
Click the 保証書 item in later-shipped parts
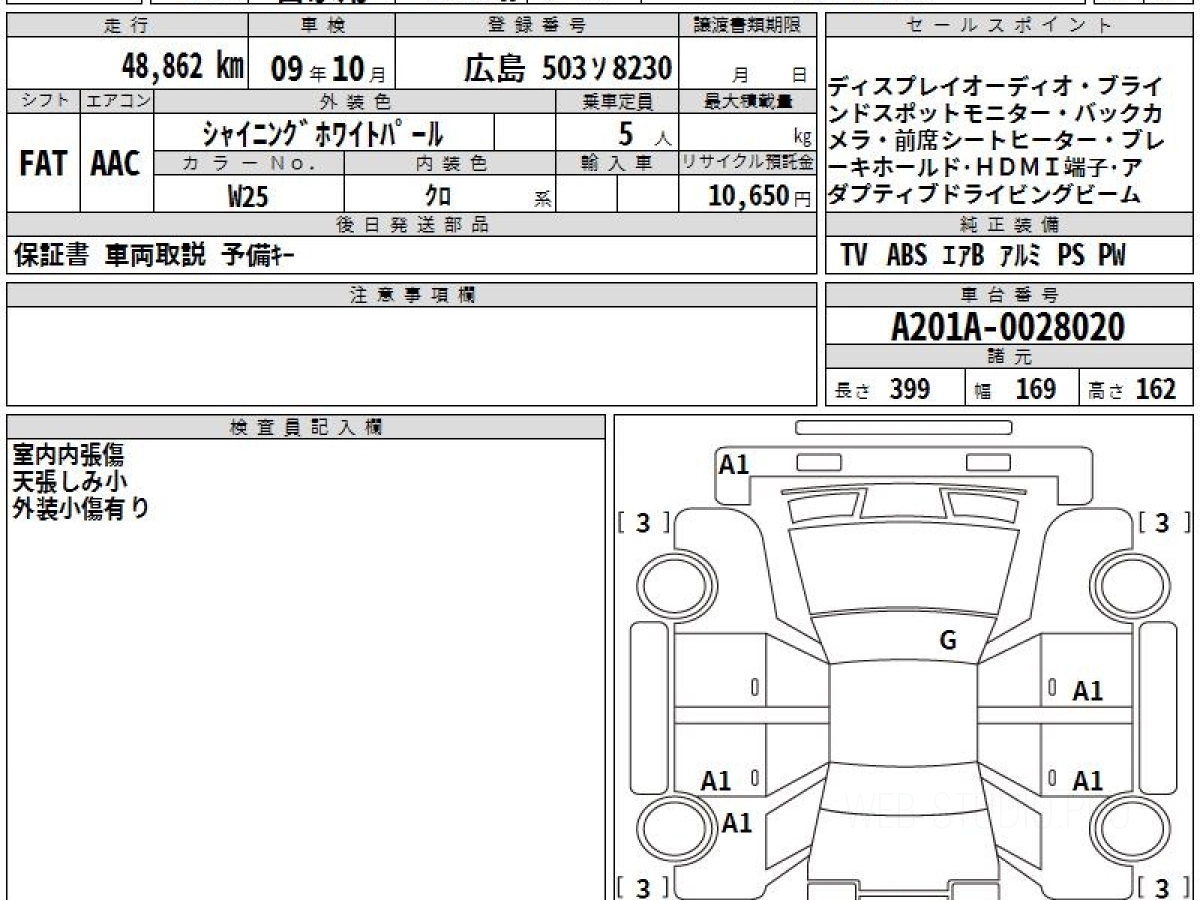pyautogui.click(x=52, y=256)
